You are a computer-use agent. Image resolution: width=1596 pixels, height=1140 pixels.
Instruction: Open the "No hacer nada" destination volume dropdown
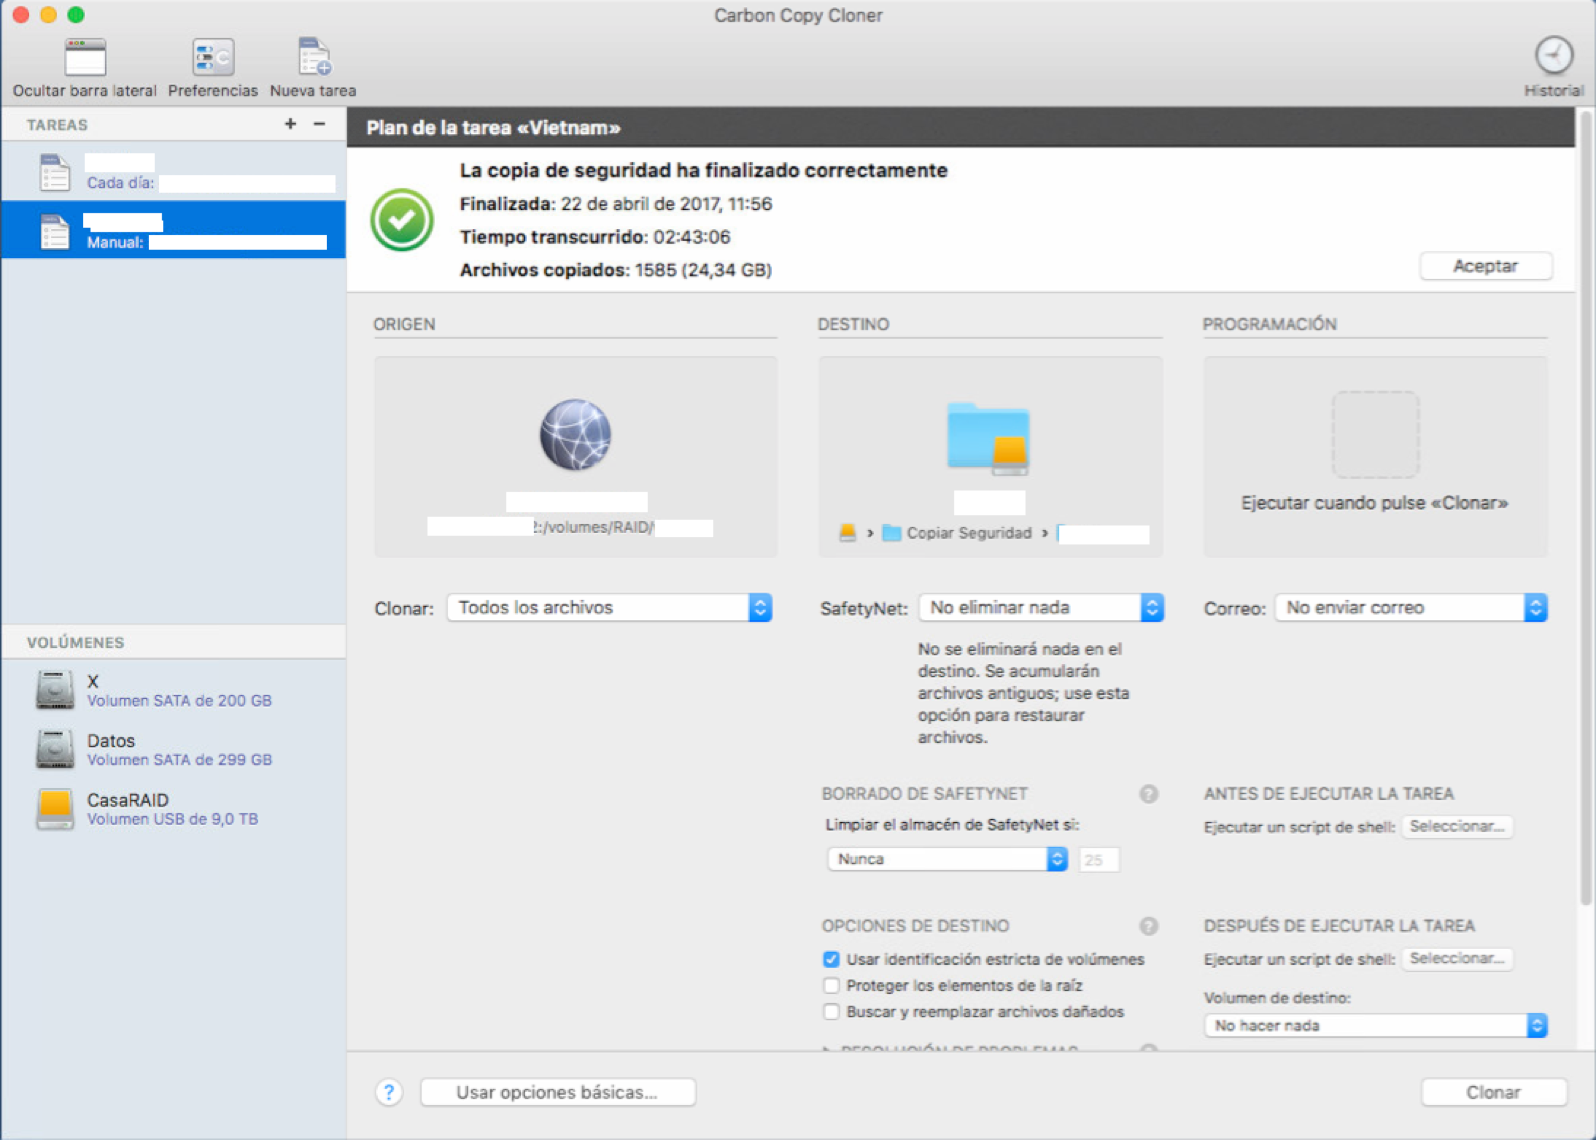pyautogui.click(x=1376, y=1025)
